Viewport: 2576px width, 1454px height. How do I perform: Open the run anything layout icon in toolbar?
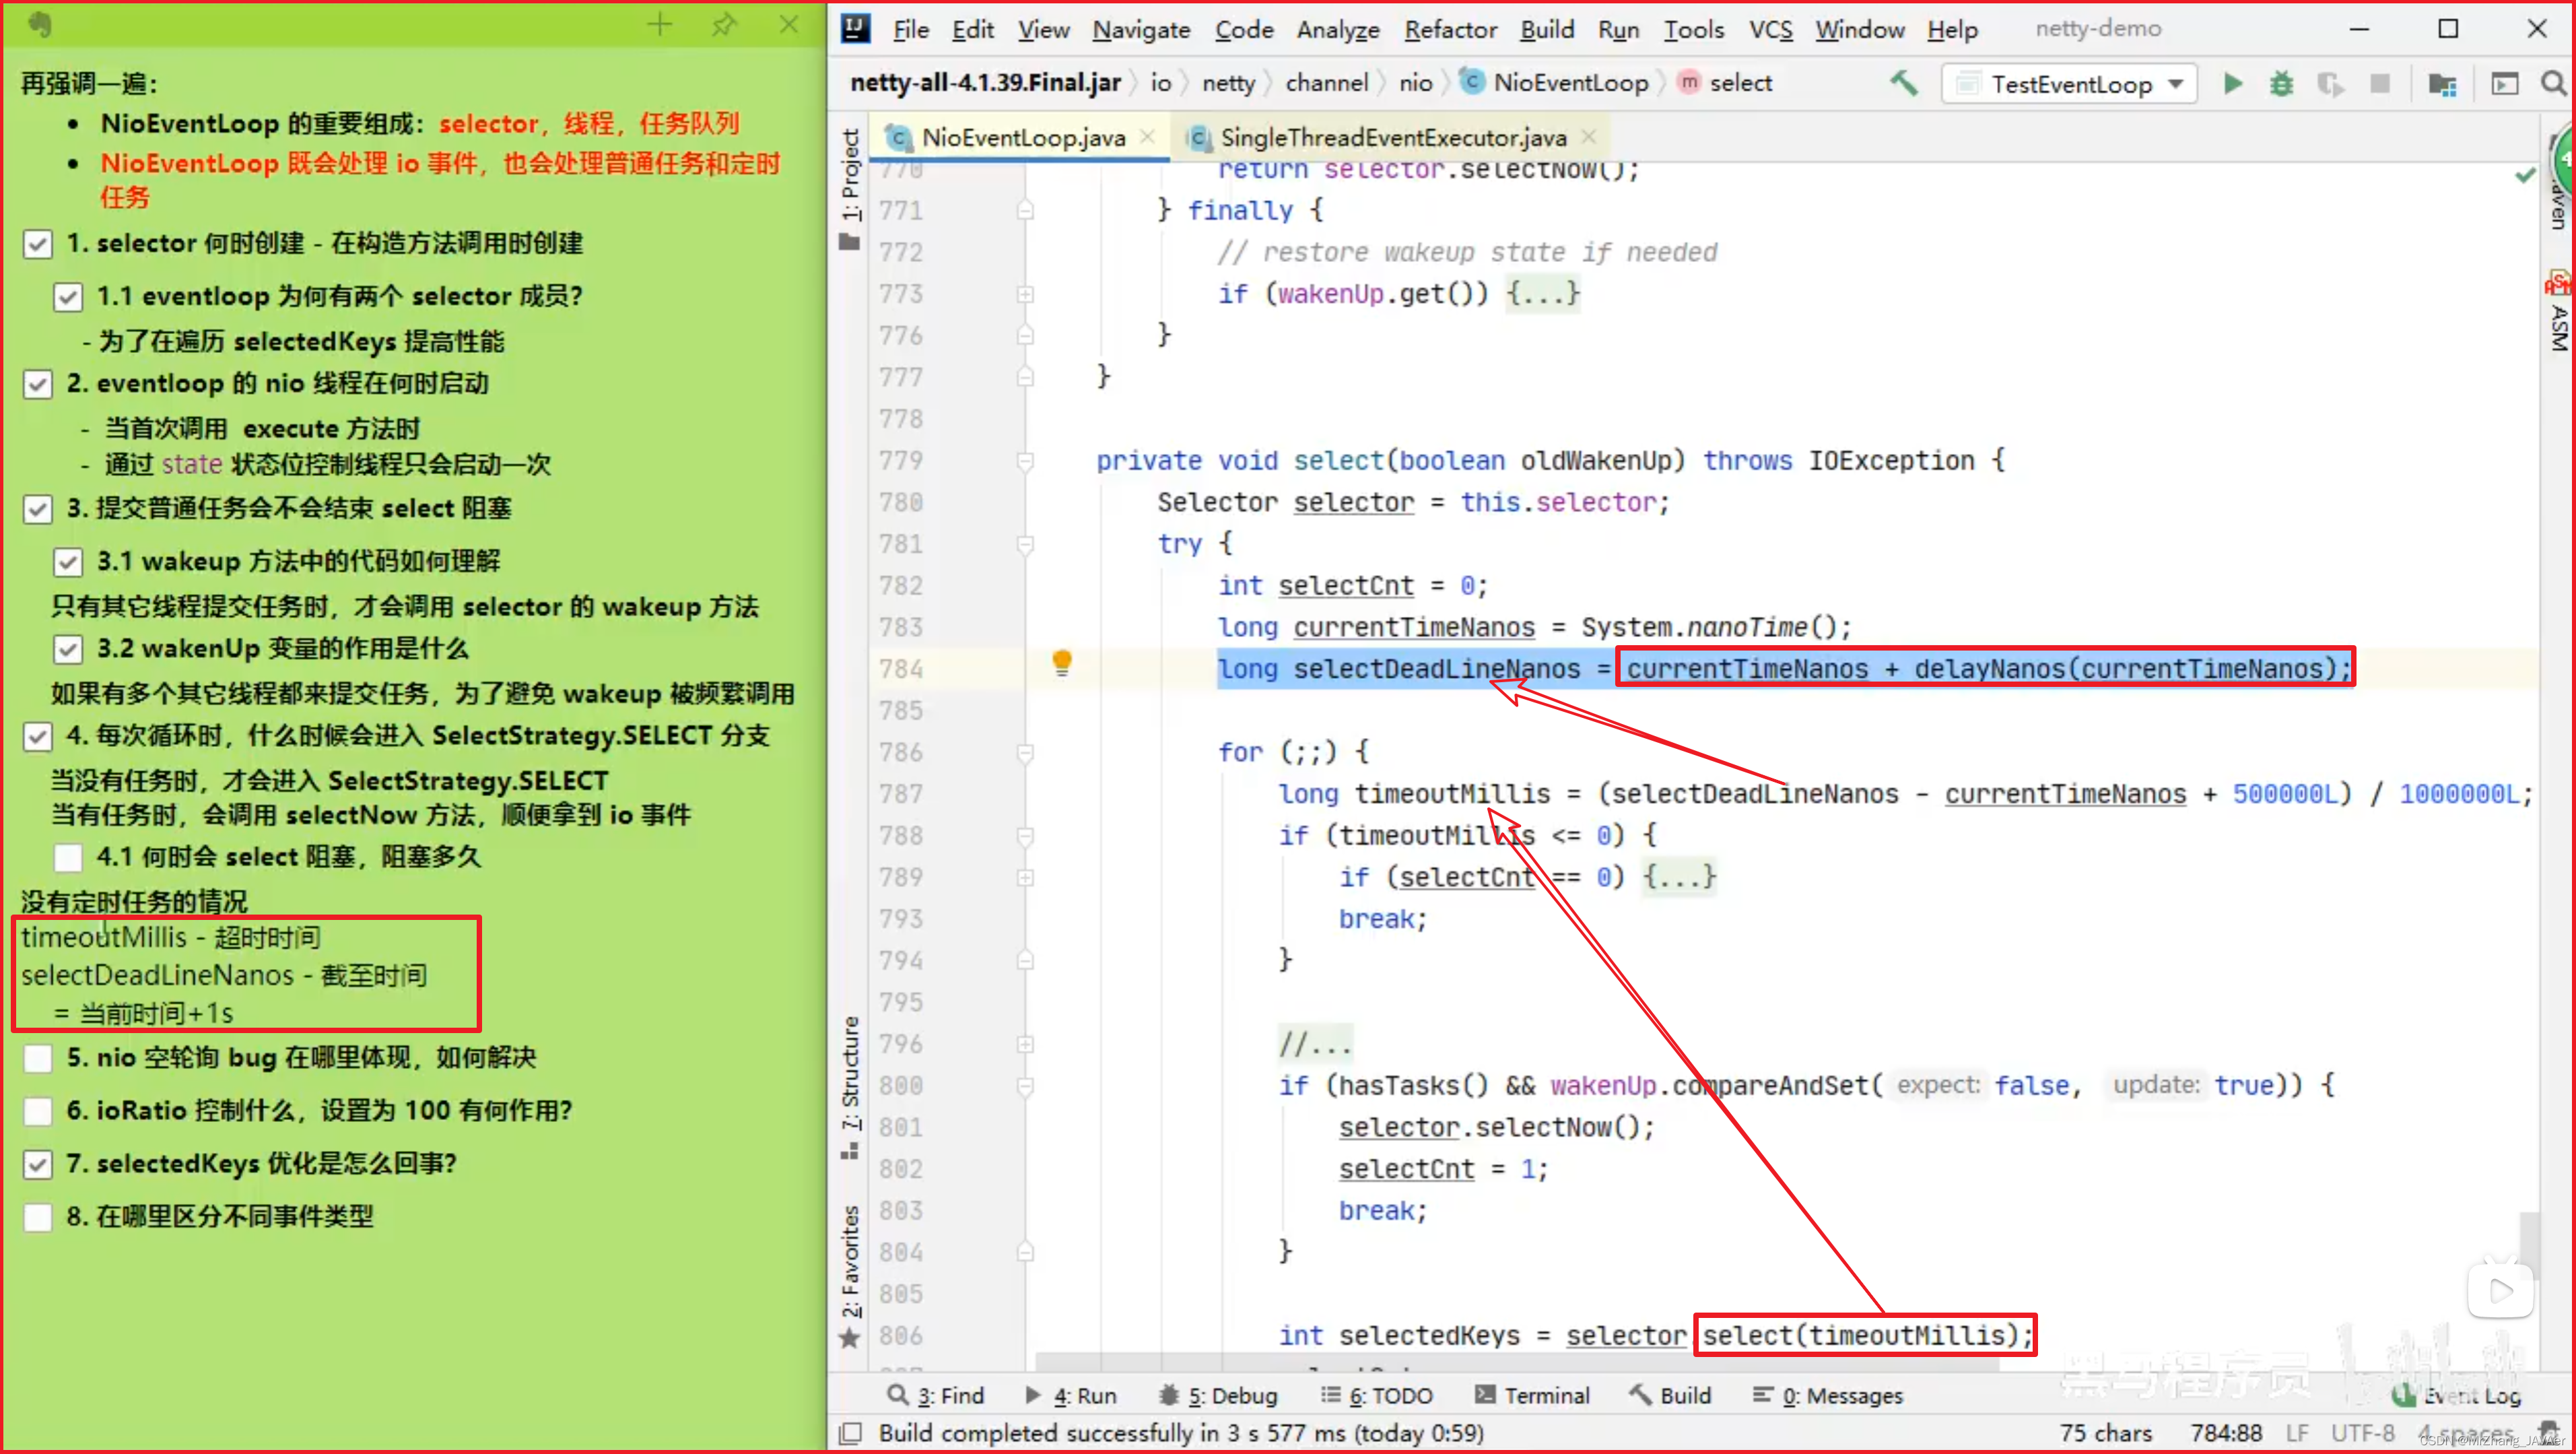tap(2505, 84)
